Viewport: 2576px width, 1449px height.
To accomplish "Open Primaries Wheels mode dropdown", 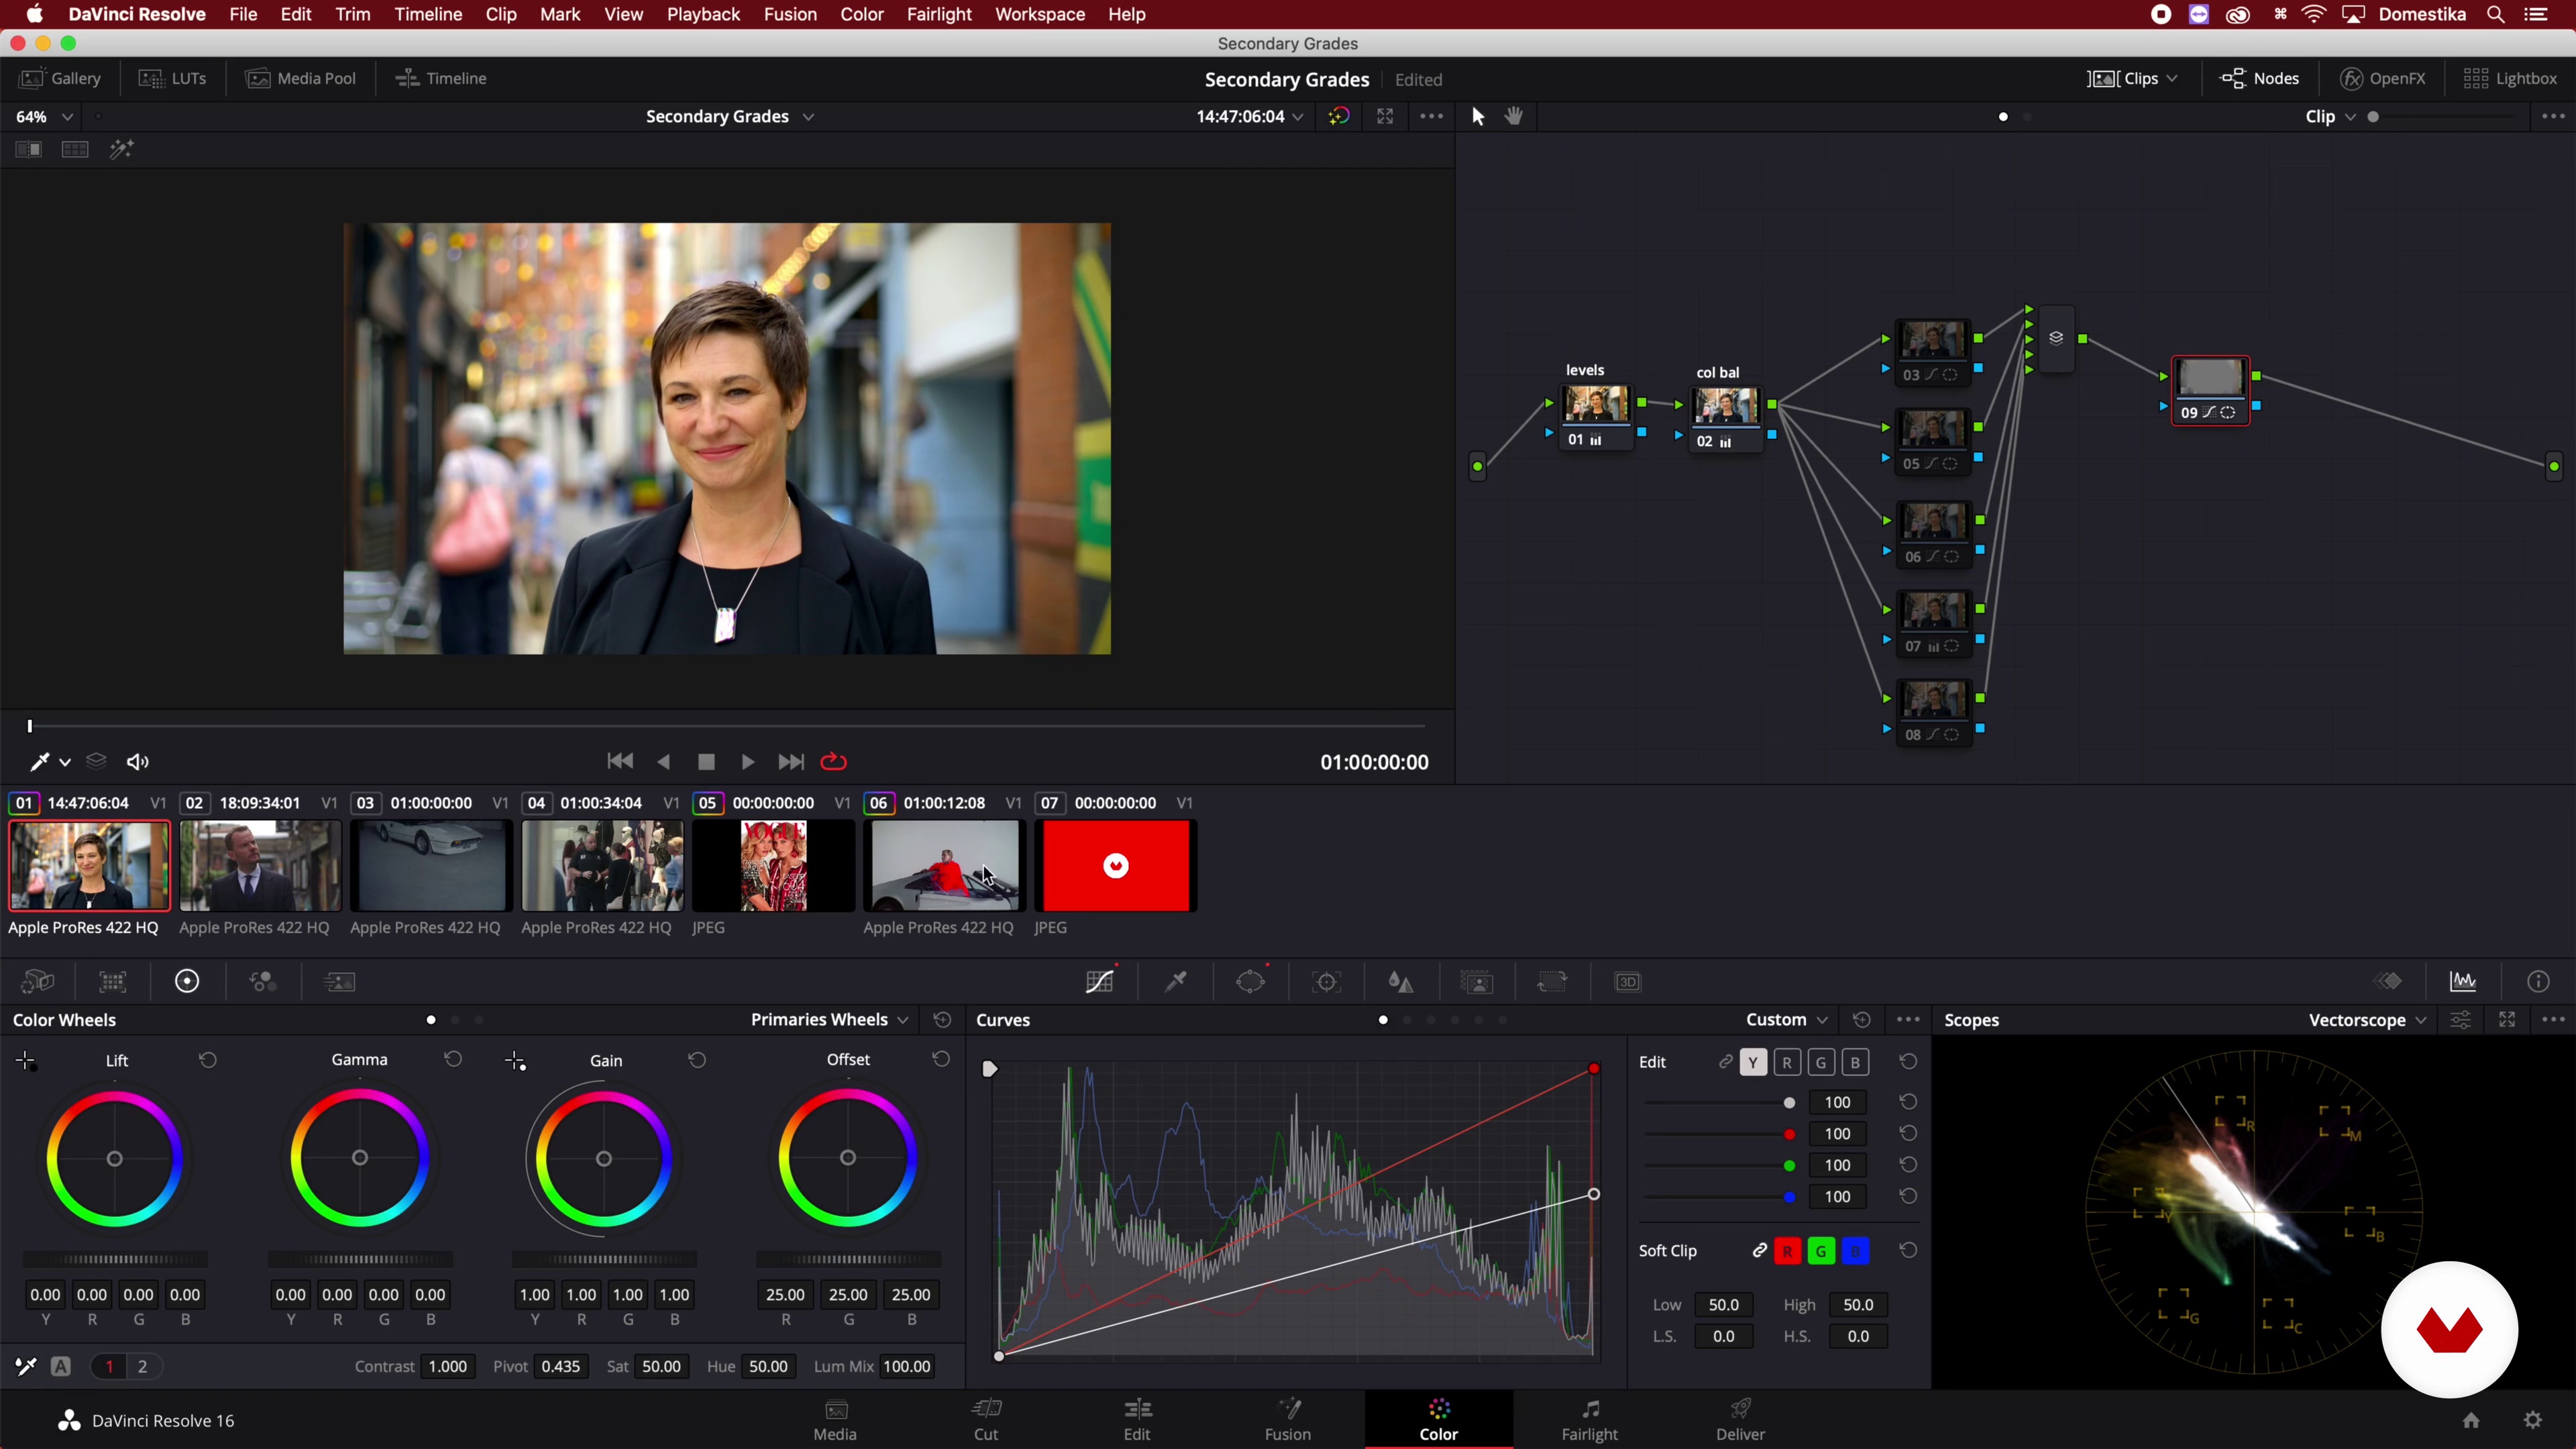I will pos(829,1020).
